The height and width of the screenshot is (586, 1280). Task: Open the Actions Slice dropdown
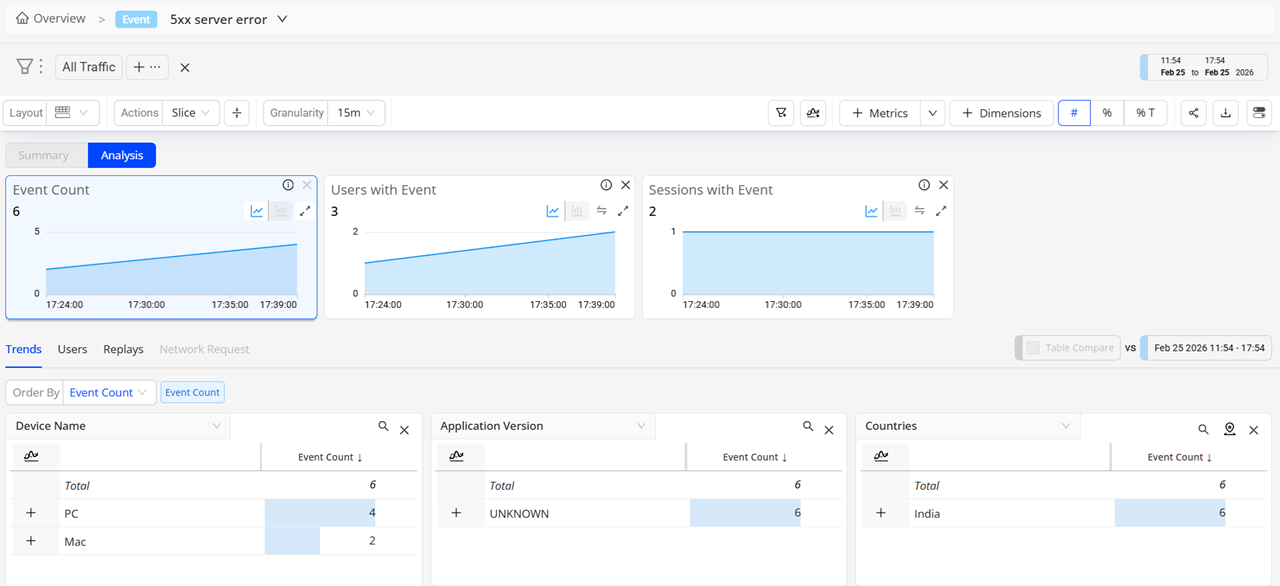(x=191, y=113)
